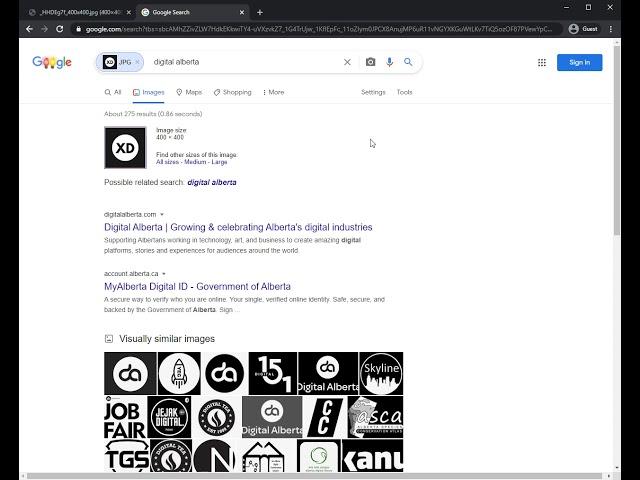Open the Skyline logo thumbnail

[x=381, y=373]
